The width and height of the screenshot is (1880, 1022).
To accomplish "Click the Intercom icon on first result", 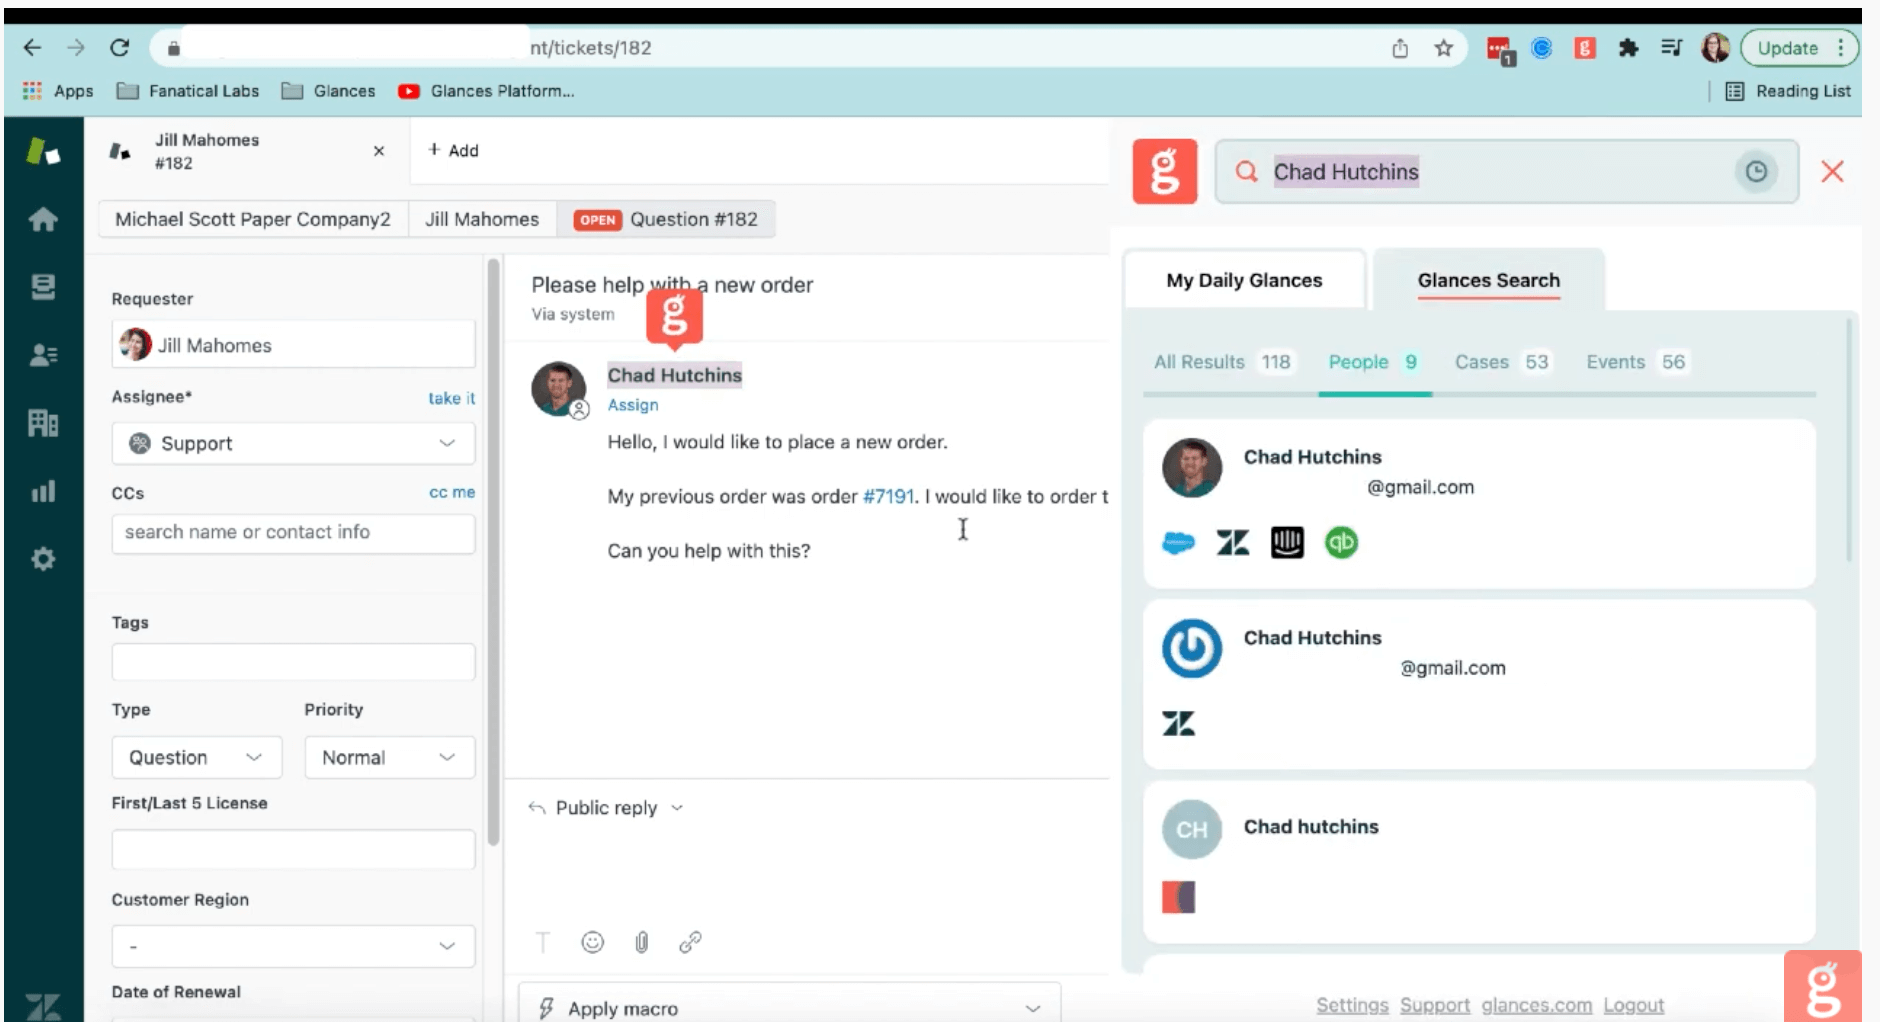I will tap(1287, 543).
